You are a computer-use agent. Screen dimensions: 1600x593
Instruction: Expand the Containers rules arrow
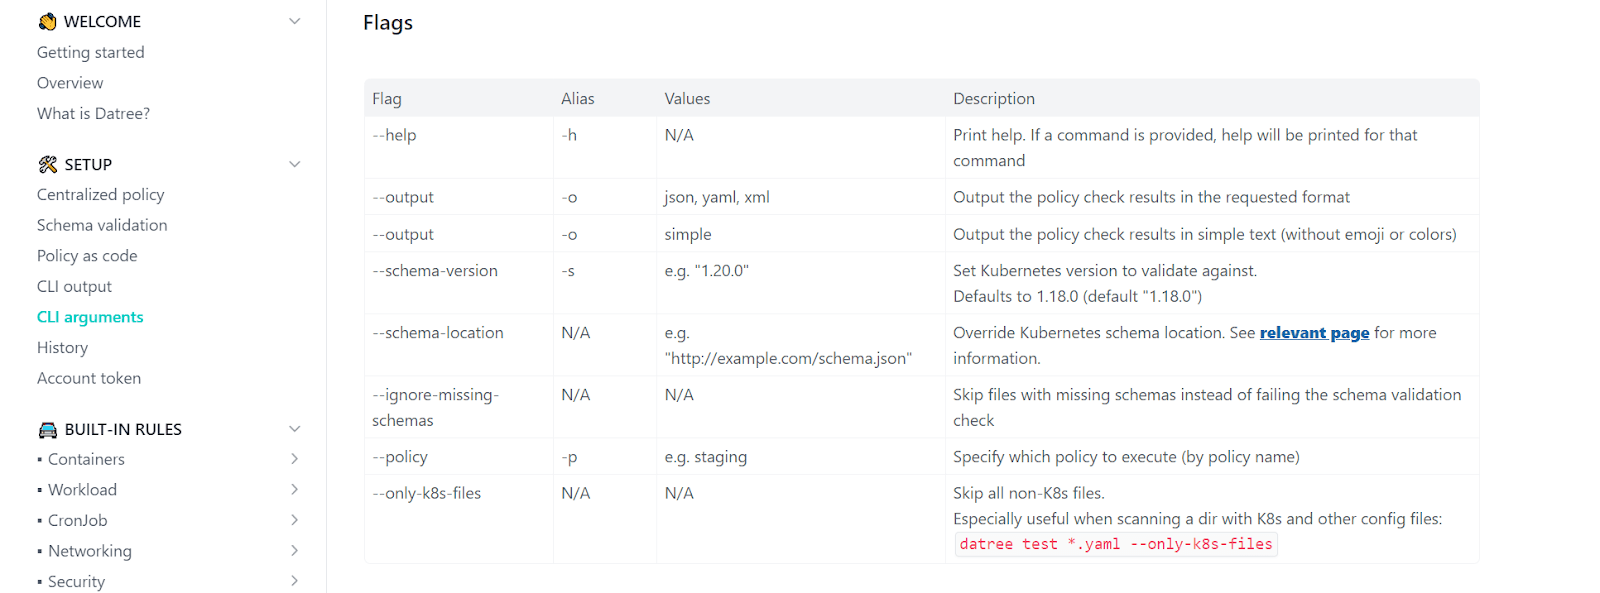tap(294, 459)
